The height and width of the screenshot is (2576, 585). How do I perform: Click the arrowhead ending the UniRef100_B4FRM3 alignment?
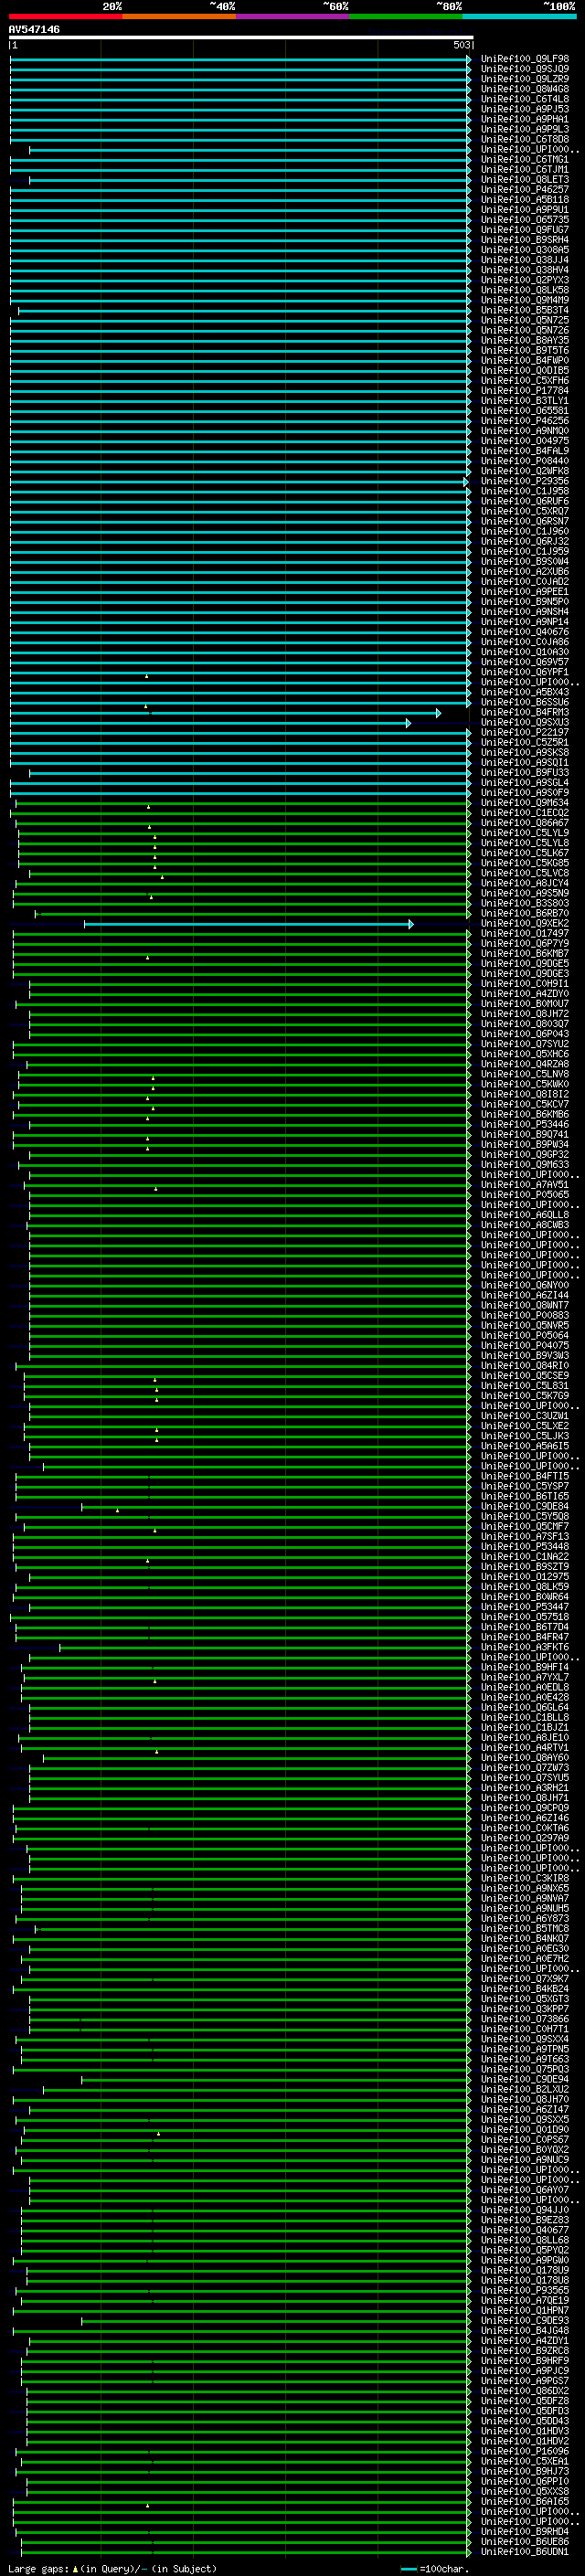pyautogui.click(x=438, y=713)
